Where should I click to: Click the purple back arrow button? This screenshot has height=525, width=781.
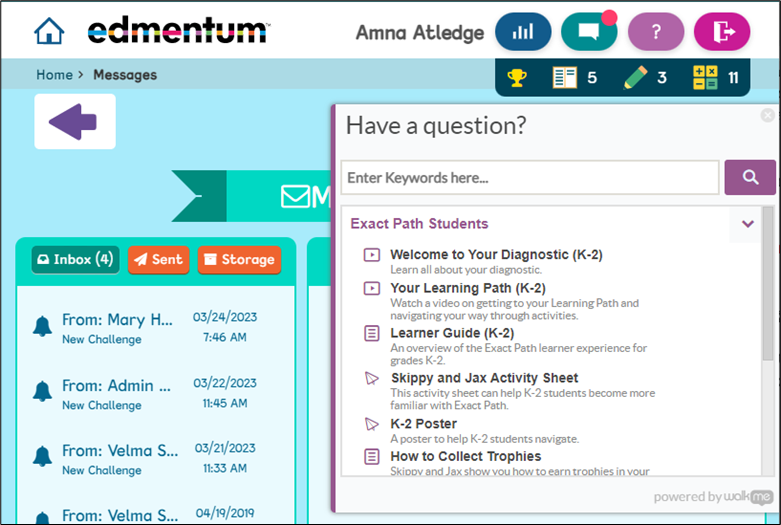(x=74, y=122)
